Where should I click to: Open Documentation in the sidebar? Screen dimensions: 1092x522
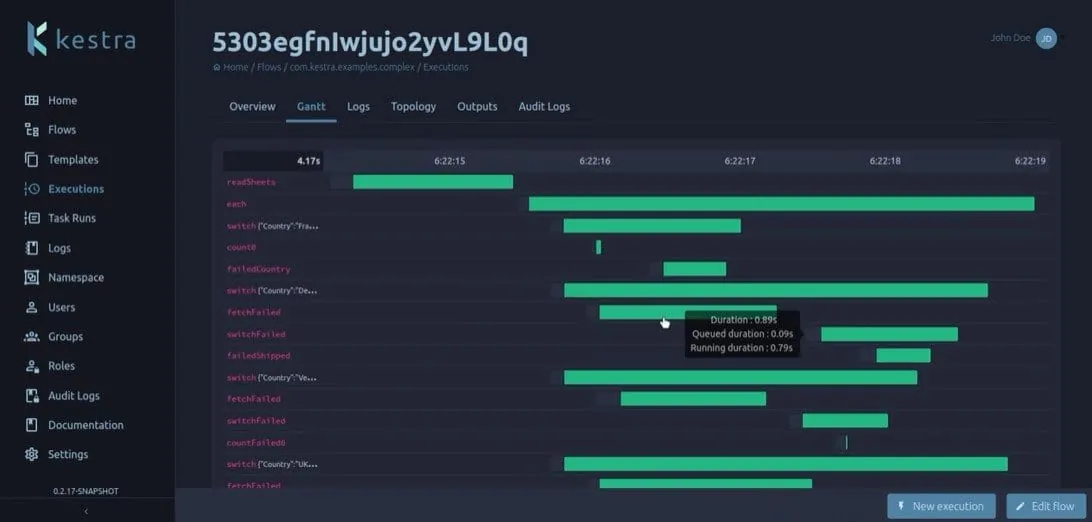coord(86,425)
